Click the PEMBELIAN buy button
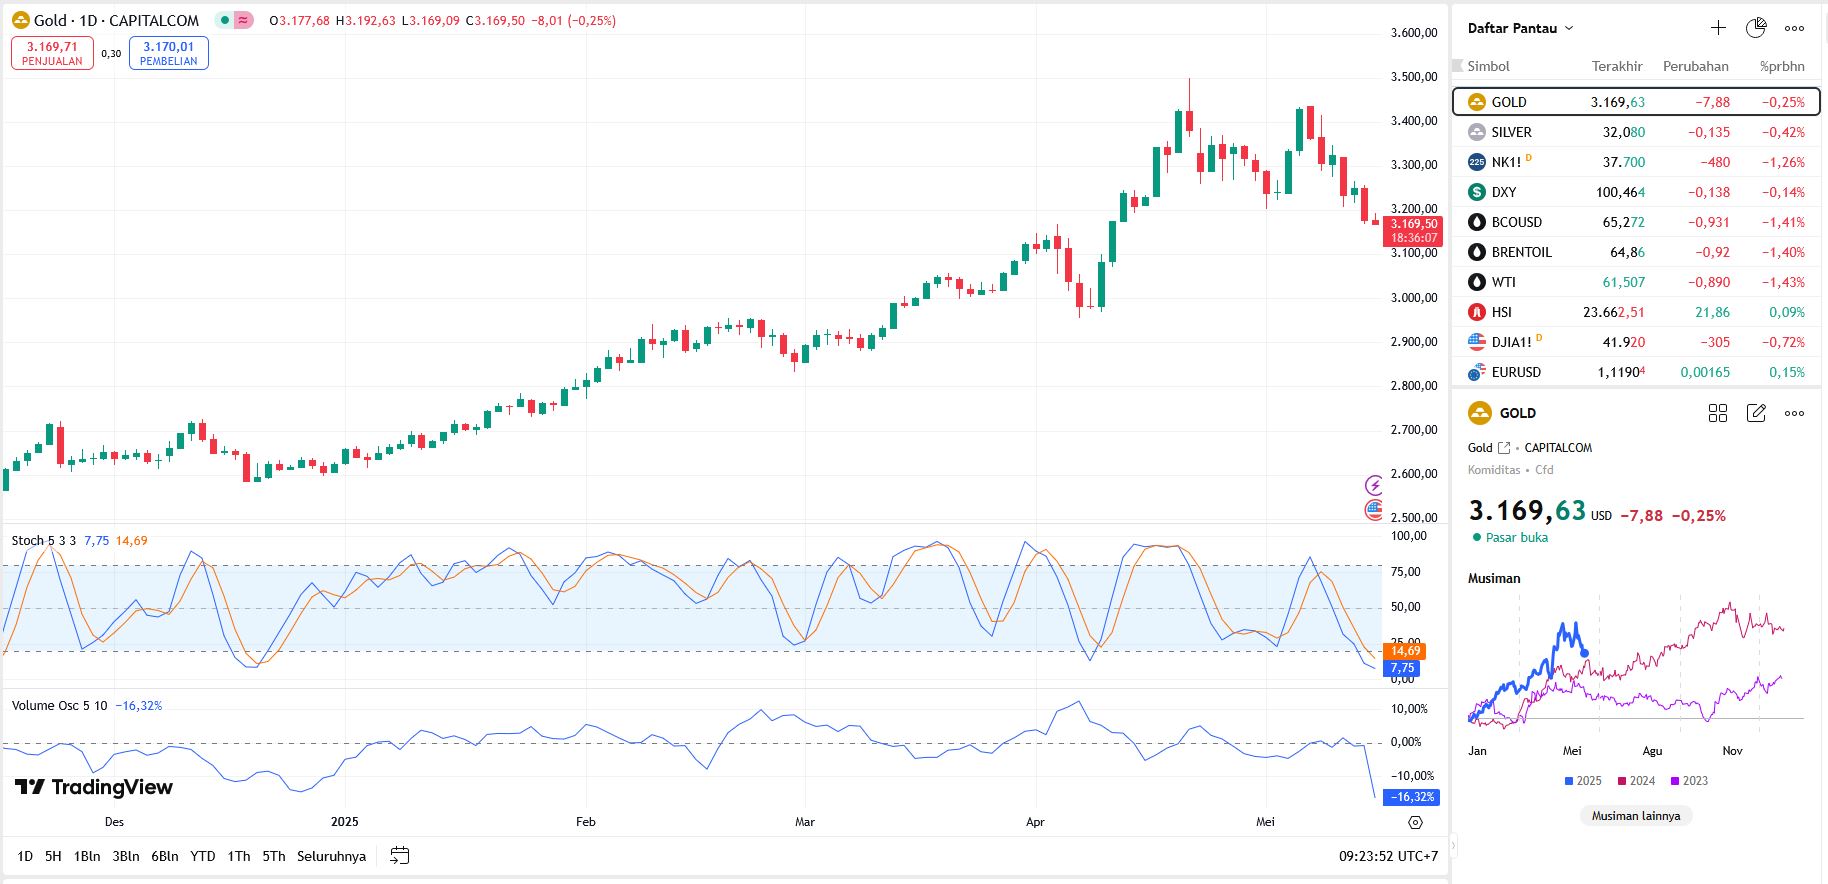This screenshot has height=884, width=1828. coord(169,53)
